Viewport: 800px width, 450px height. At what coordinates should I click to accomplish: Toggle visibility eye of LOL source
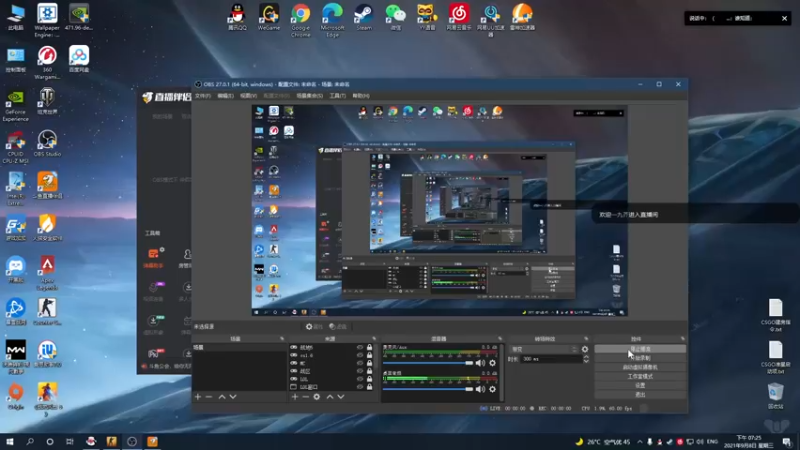pos(360,379)
